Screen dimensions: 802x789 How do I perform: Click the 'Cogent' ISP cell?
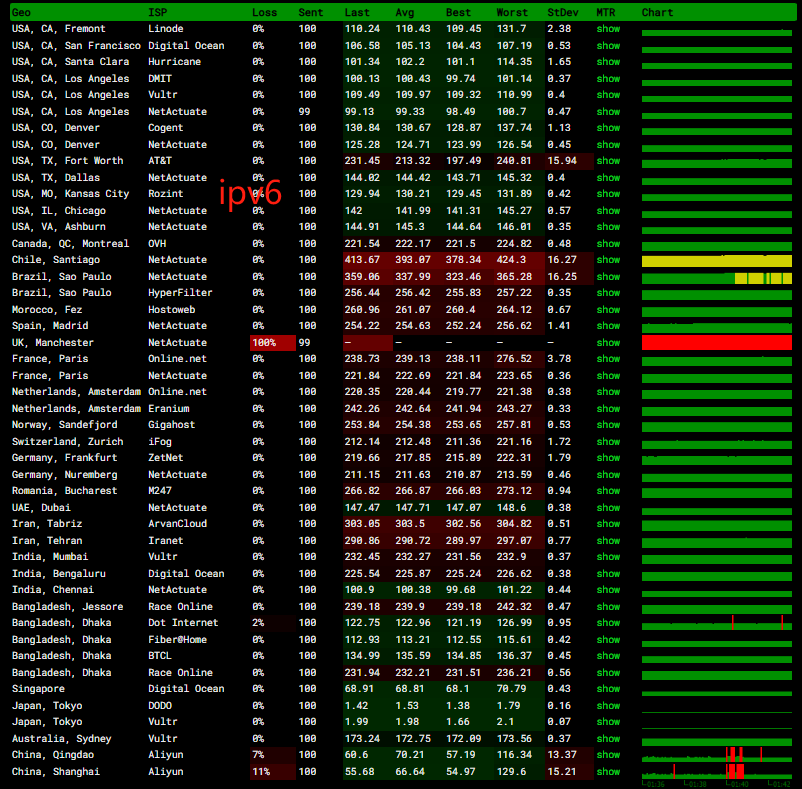(165, 128)
